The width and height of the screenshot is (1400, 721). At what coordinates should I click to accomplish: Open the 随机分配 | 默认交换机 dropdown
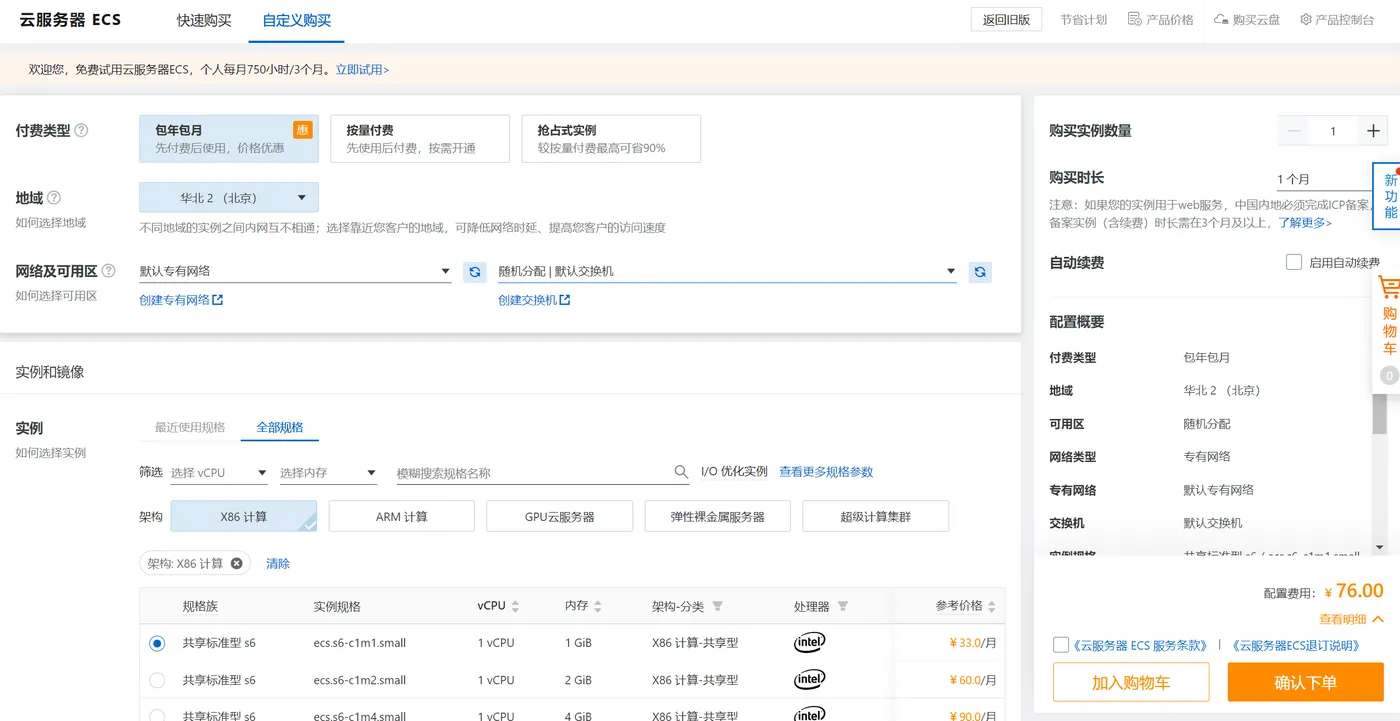pos(727,271)
